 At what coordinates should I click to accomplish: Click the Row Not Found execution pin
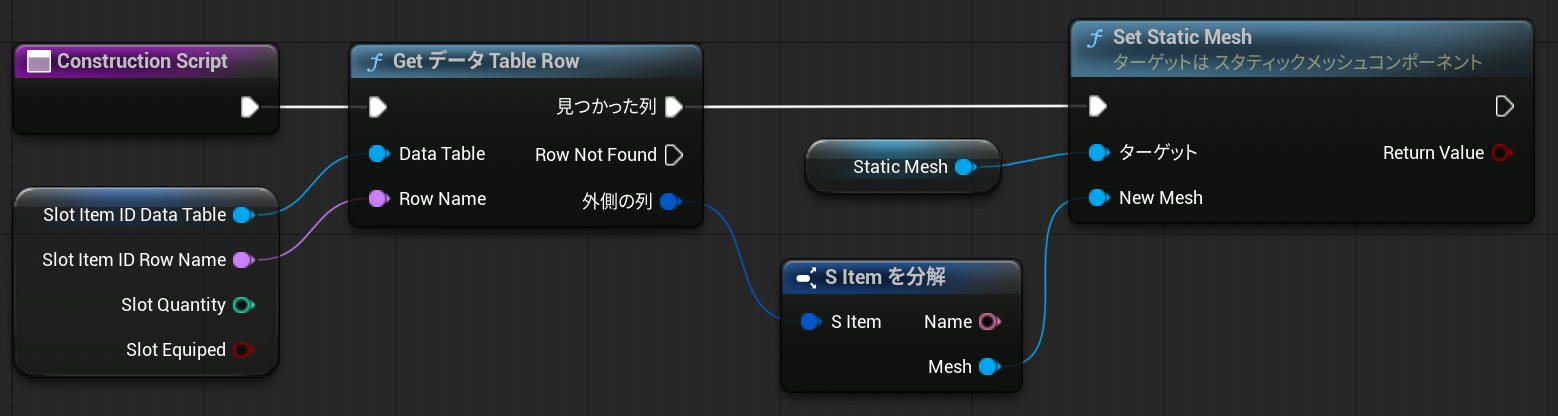coord(674,155)
